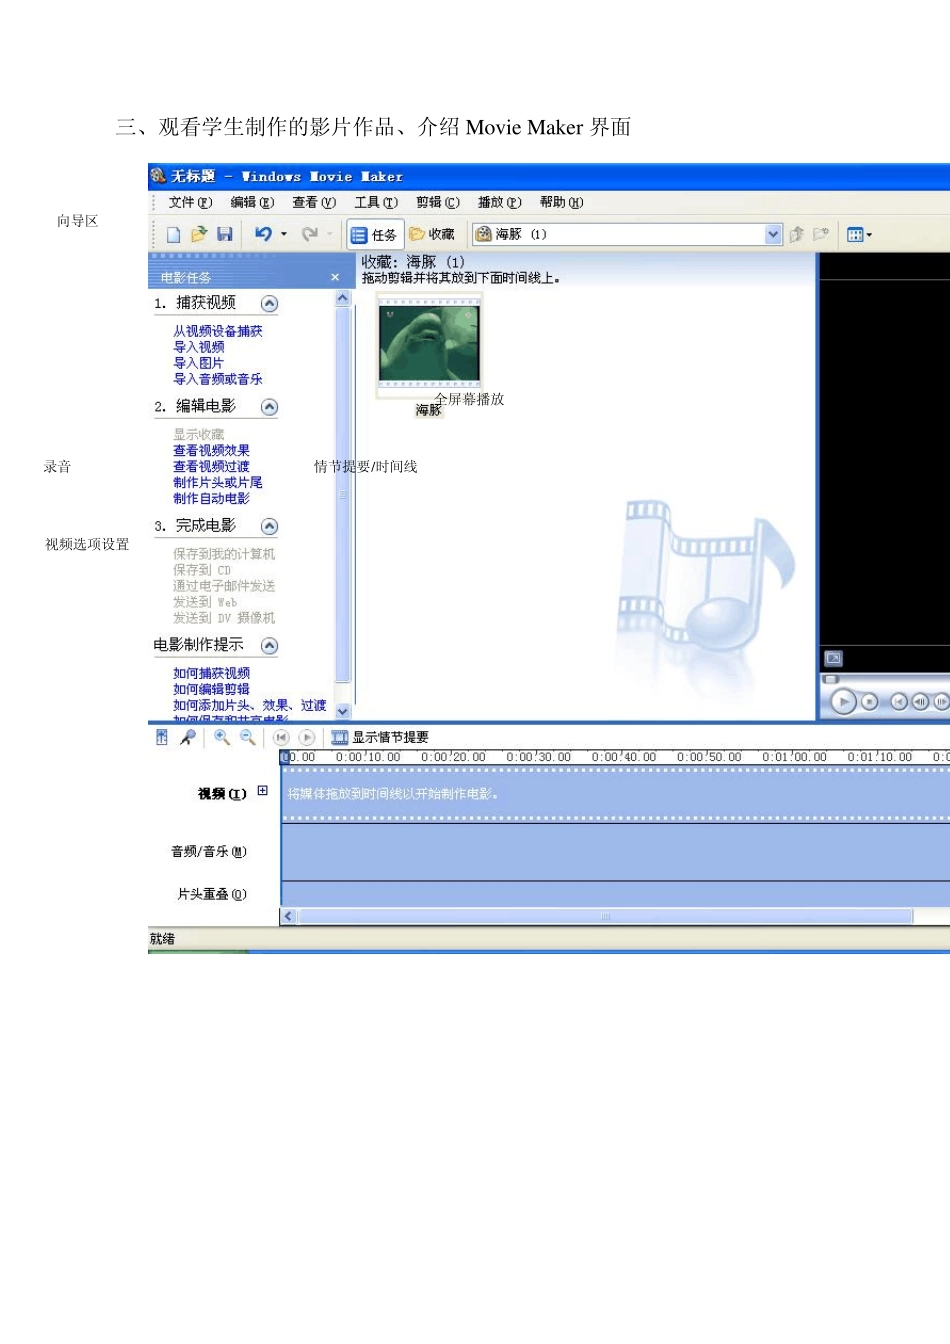This screenshot has height=1344, width=950.
Task: Click the preview back button
Action: [x=898, y=702]
